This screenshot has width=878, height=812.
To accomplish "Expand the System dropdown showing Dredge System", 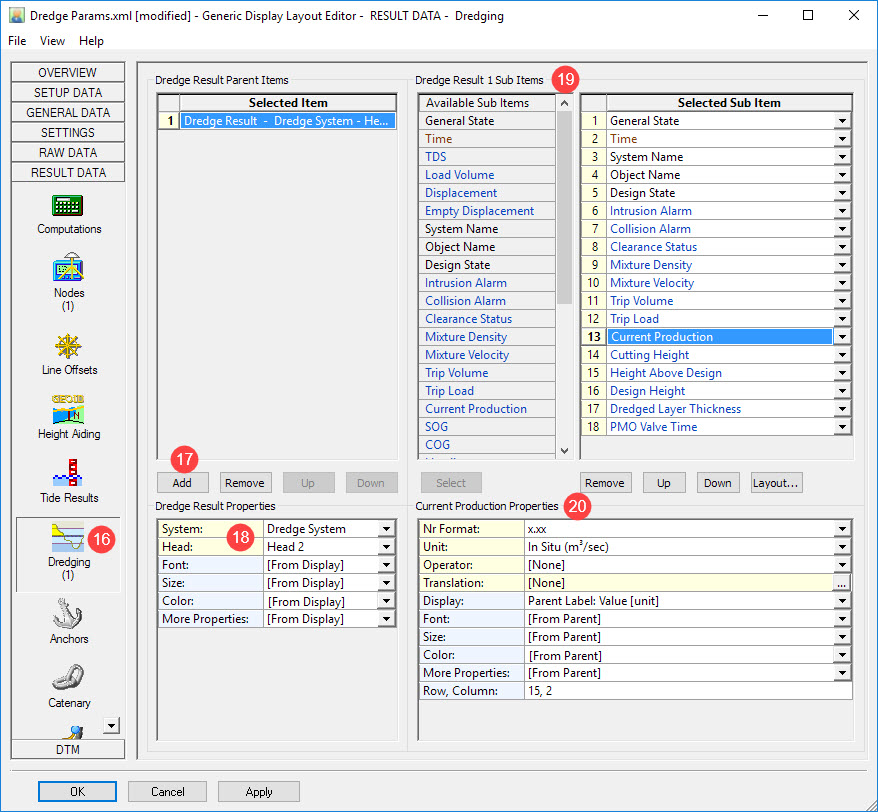I will (386, 529).
